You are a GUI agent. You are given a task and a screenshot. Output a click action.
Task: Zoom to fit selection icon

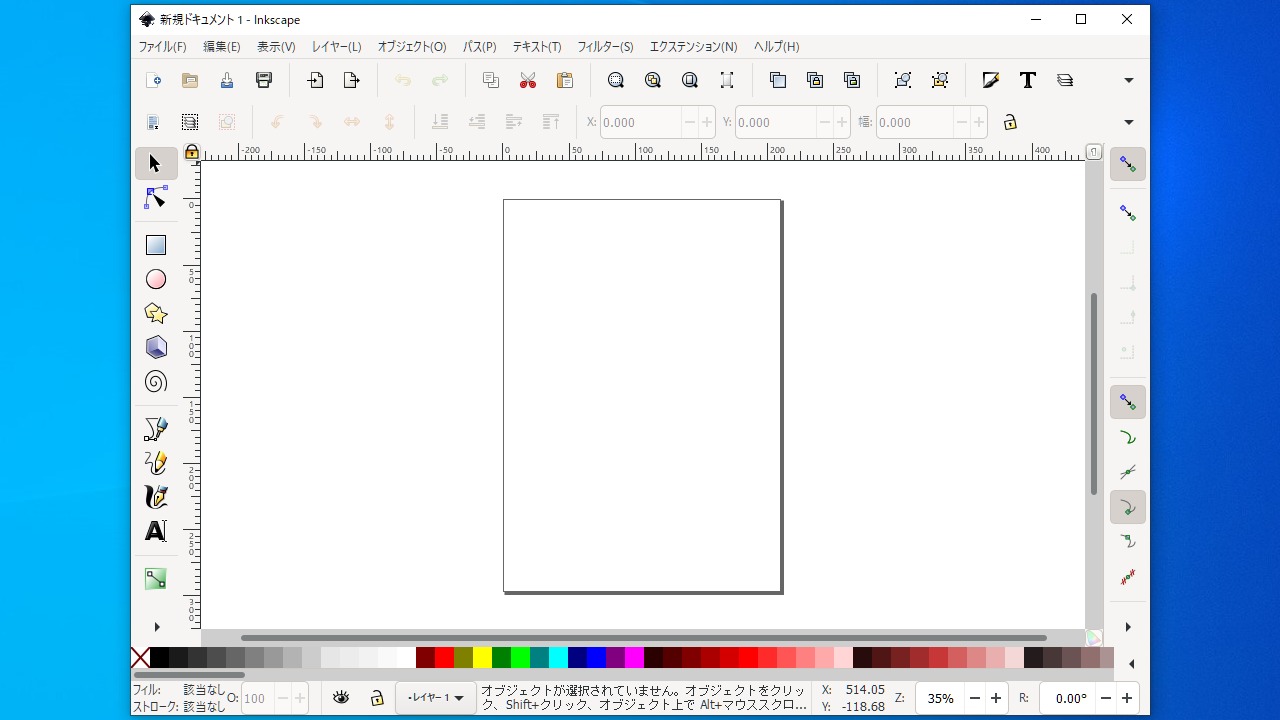[616, 80]
